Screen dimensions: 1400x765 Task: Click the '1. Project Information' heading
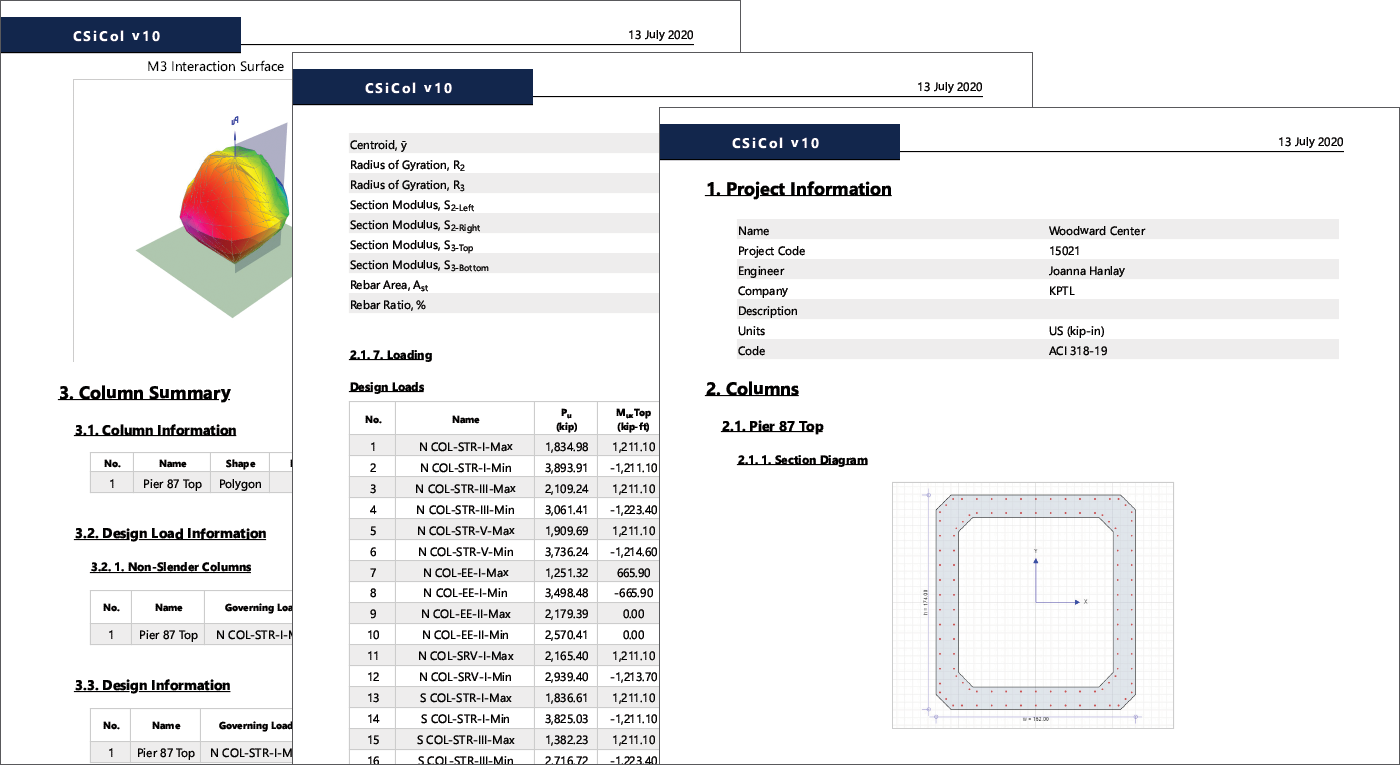pos(798,189)
